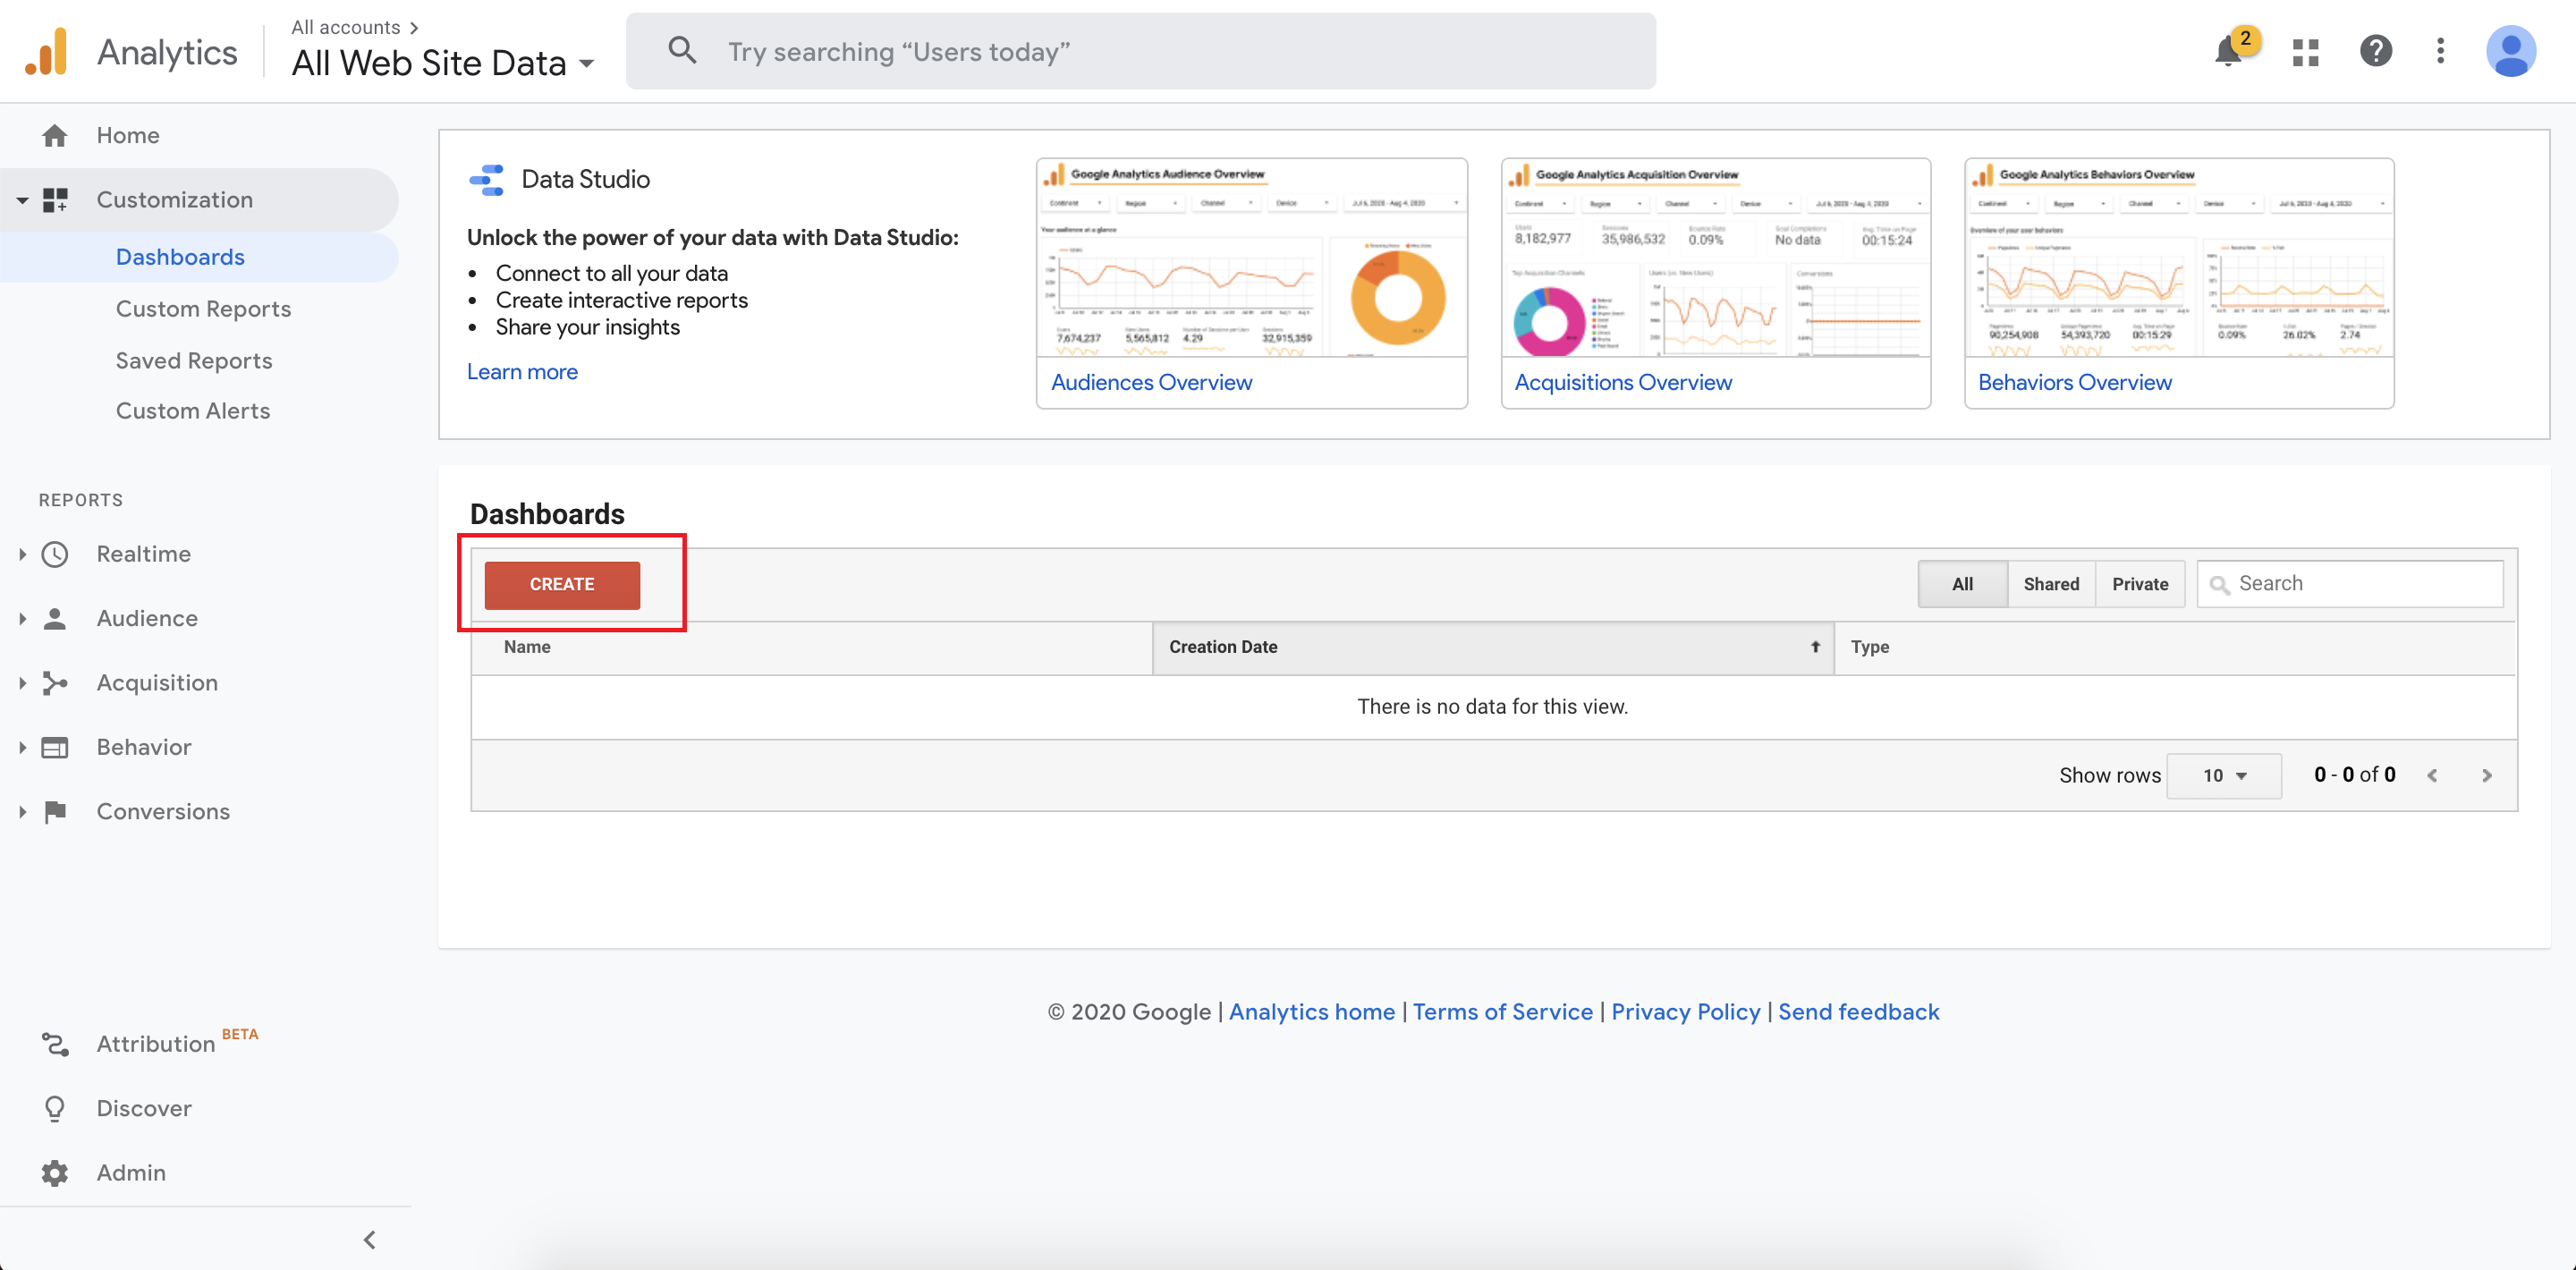Expand the Audience section arrow

point(22,618)
